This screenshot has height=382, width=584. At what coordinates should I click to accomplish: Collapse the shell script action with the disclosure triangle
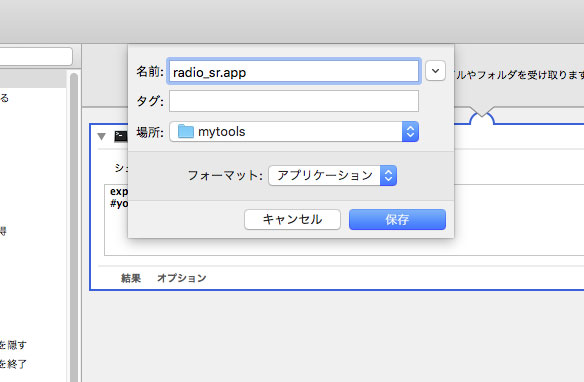(101, 137)
